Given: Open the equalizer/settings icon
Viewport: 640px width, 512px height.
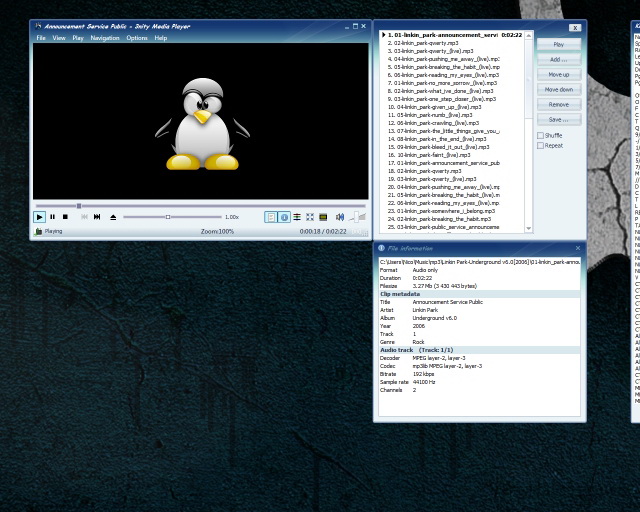Looking at the screenshot, I should tap(297, 217).
